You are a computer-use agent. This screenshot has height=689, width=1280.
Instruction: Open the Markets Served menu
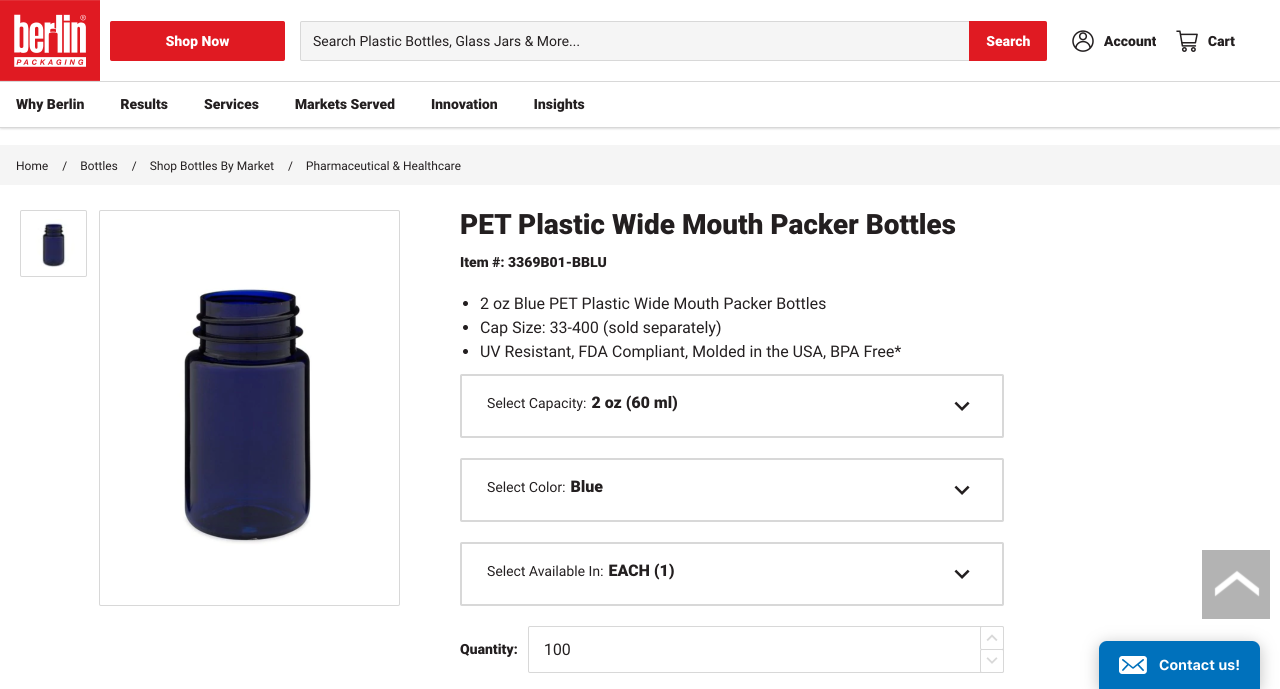coord(345,104)
